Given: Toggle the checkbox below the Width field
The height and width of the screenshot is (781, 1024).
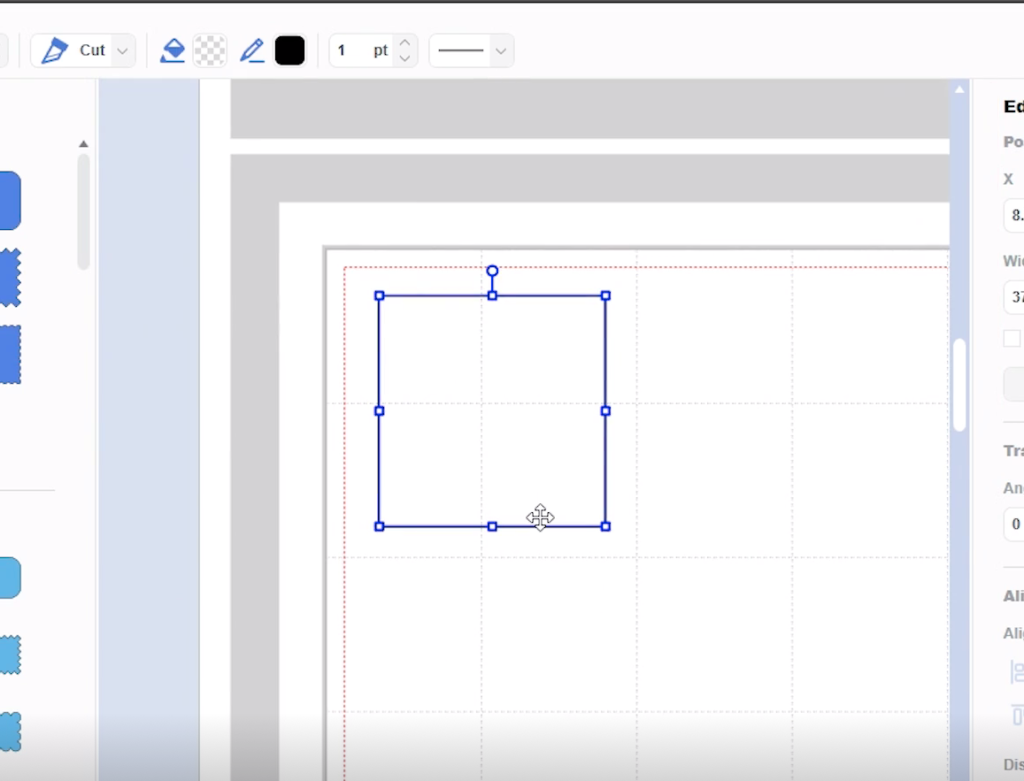Looking at the screenshot, I should pyautogui.click(x=1011, y=338).
